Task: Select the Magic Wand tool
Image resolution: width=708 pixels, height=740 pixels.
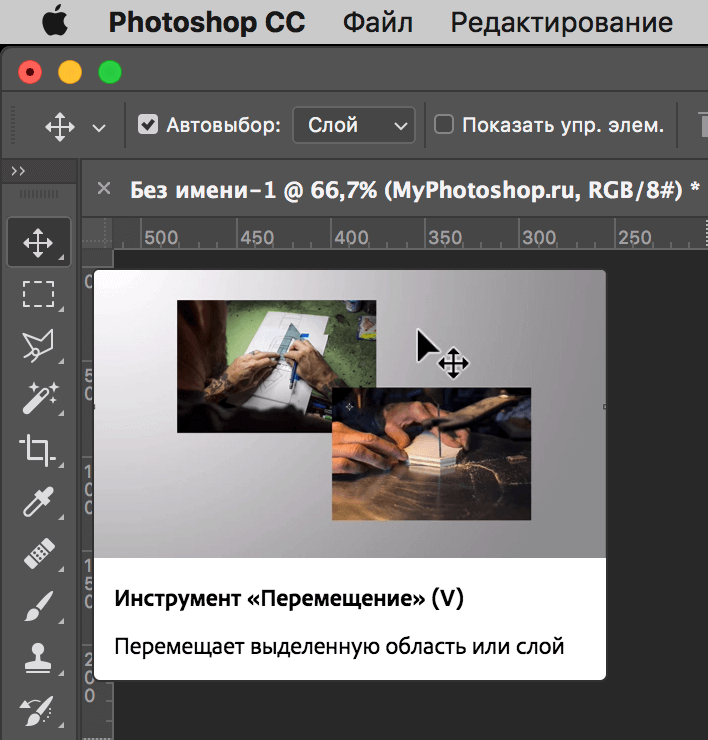Action: tap(40, 398)
